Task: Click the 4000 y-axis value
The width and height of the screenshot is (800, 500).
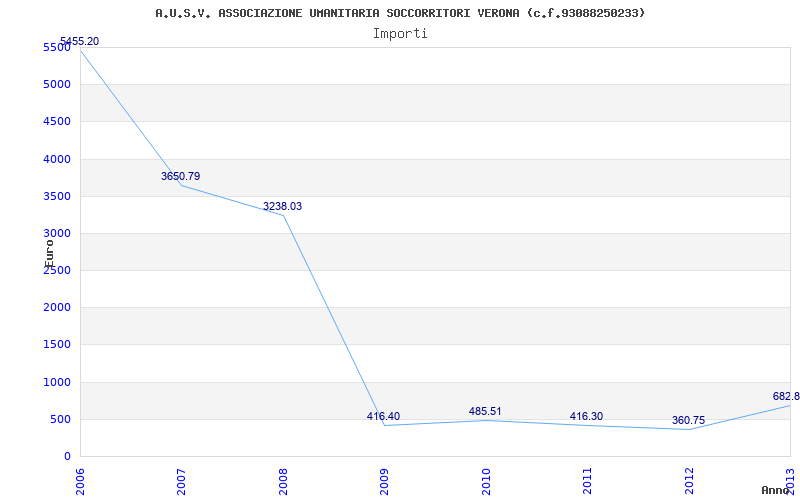Action: click(x=57, y=159)
